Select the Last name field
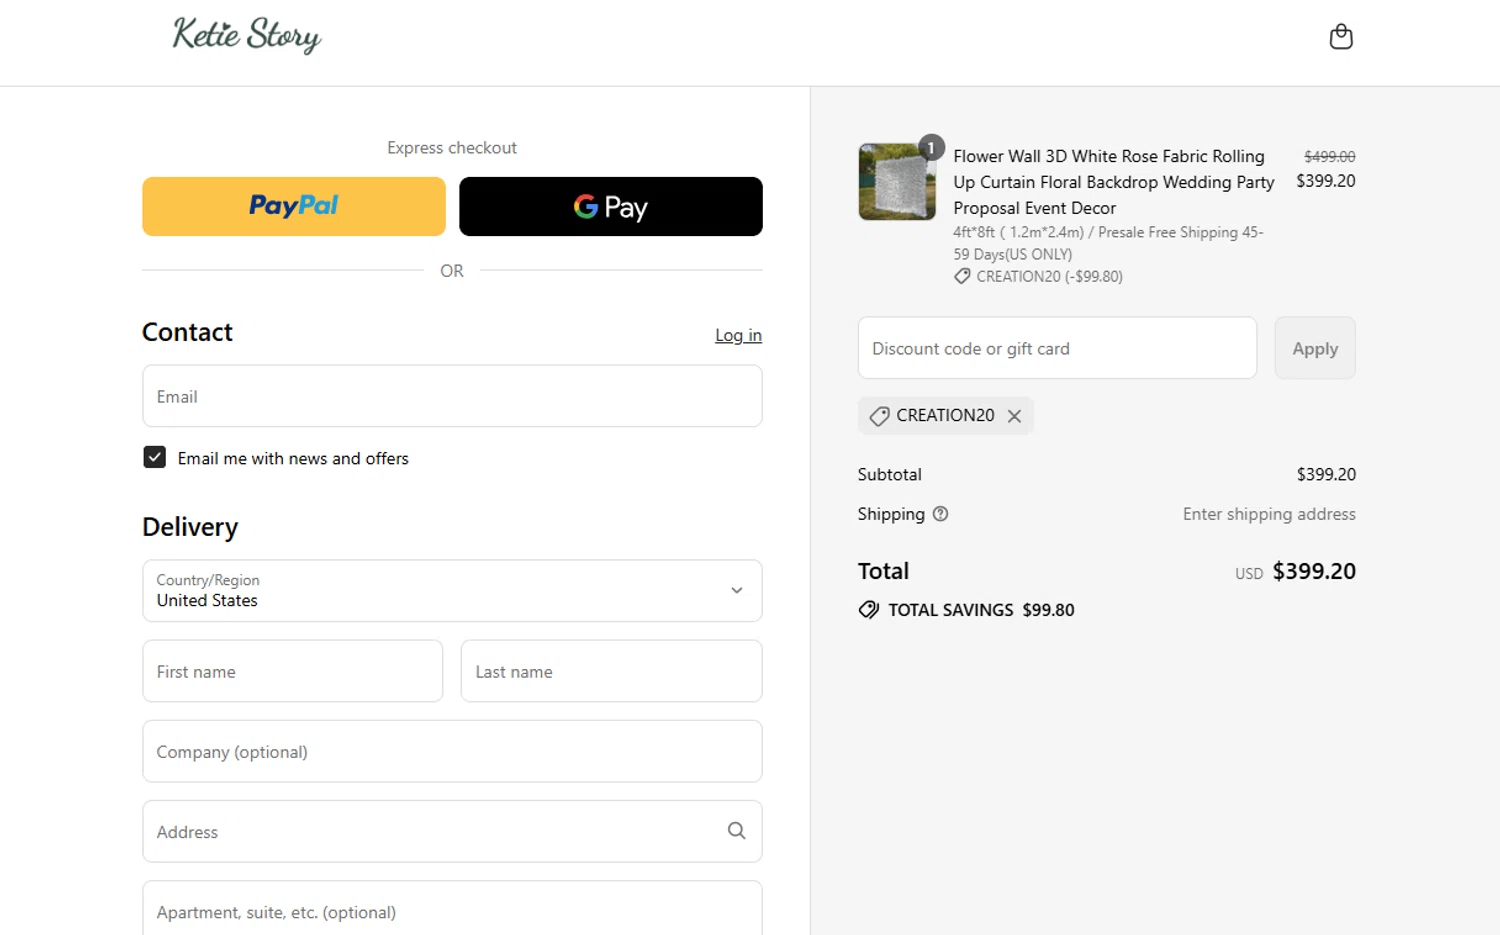The height and width of the screenshot is (935, 1500). 611,671
